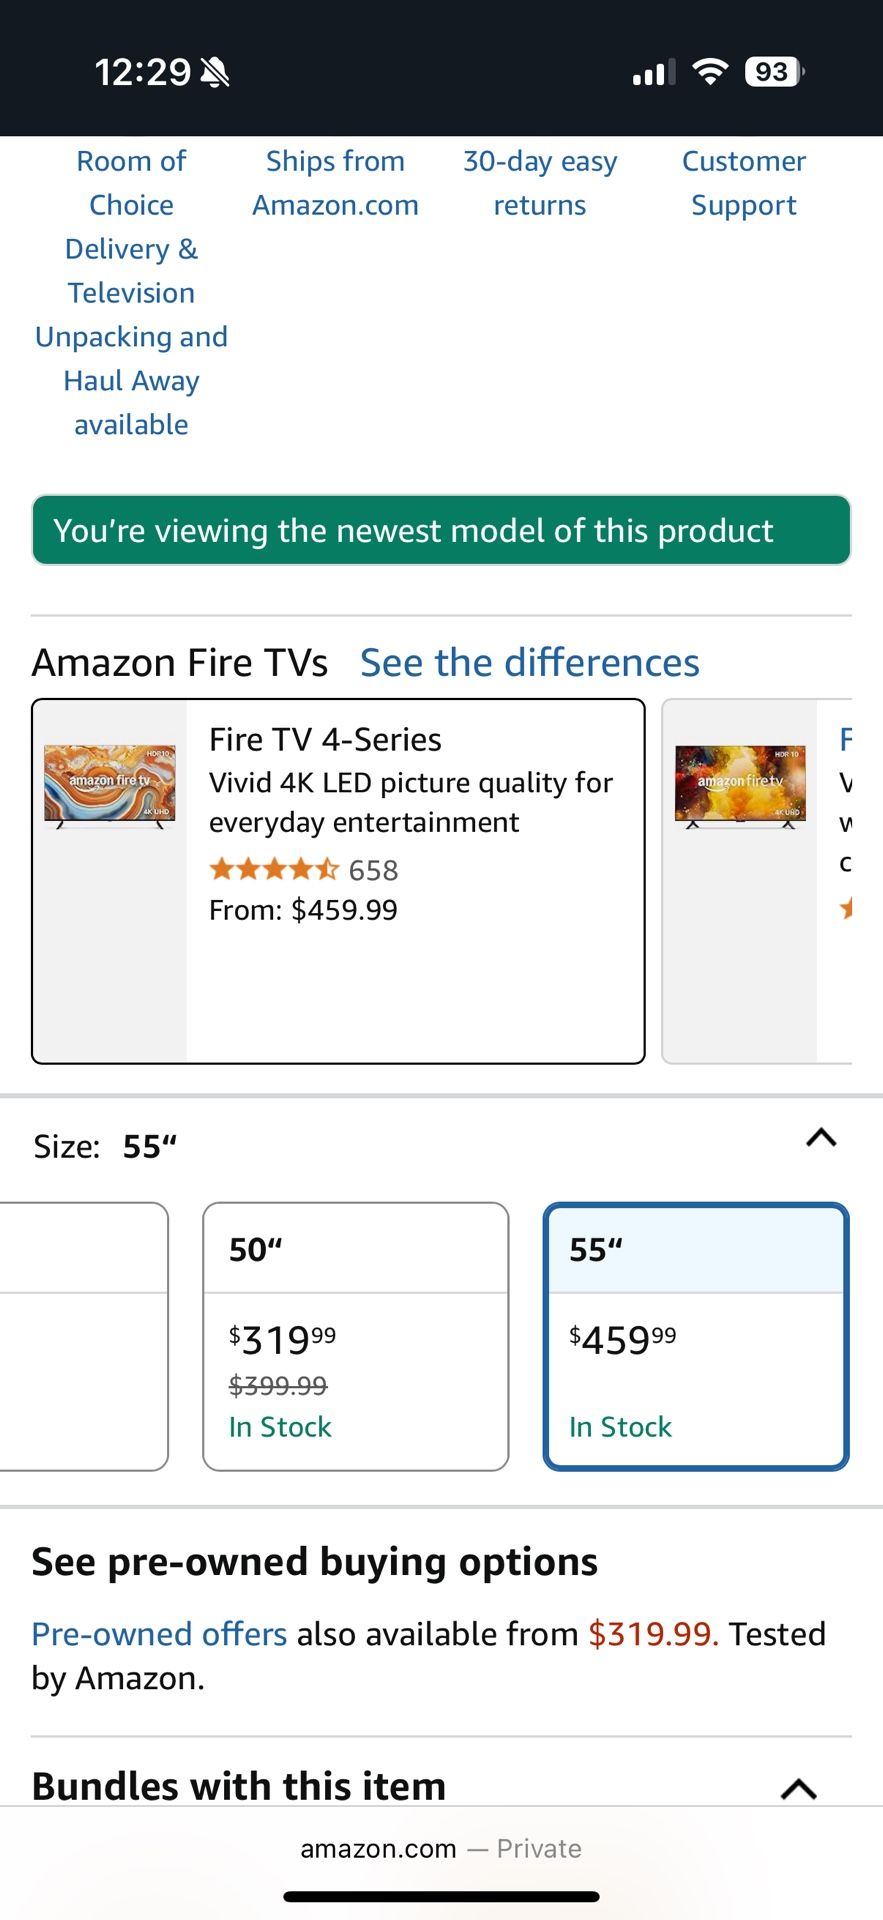This screenshot has height=1920, width=883.
Task: Tap the newest model green banner
Action: [441, 530]
